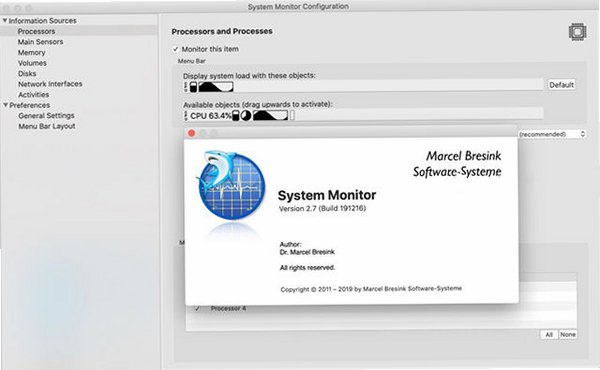Select the active history graph load object
Image resolution: width=600 pixels, height=370 pixels.
[215, 87]
